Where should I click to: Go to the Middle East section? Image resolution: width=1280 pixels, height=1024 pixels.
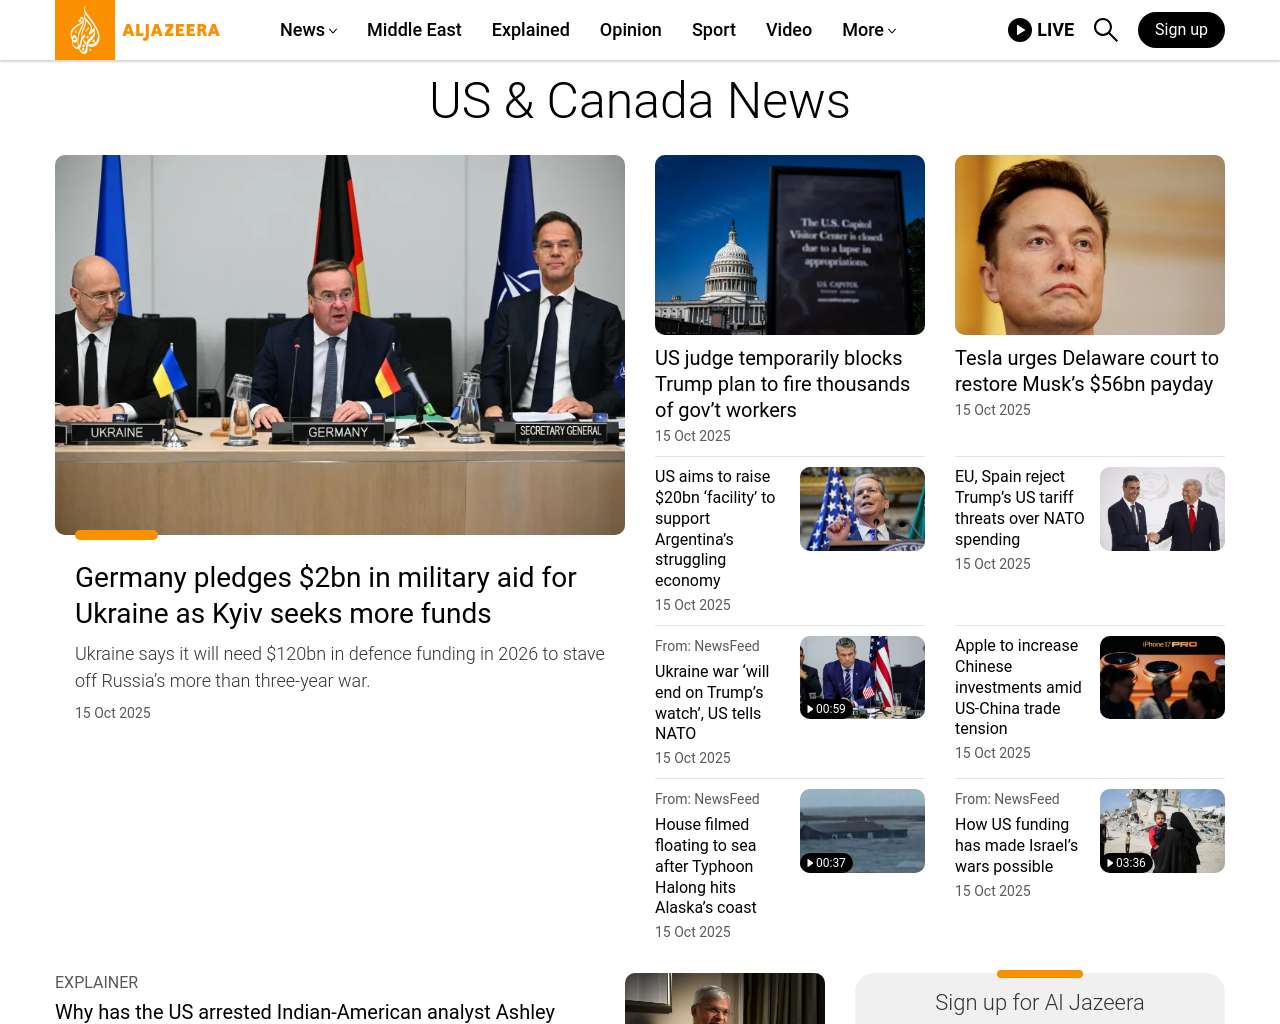point(414,30)
